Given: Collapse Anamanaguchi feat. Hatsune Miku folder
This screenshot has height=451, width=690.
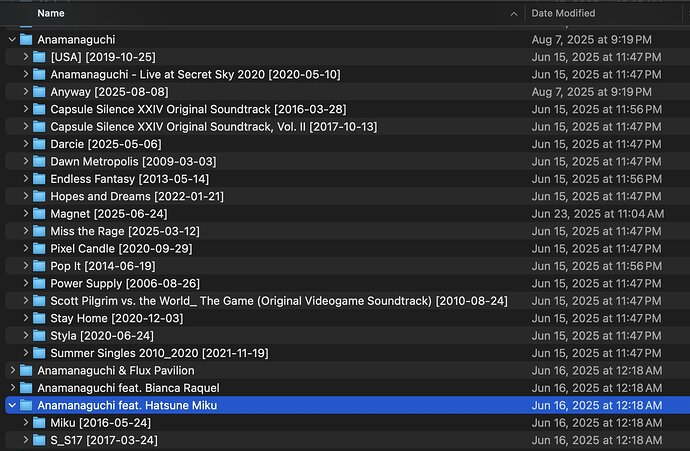Looking at the screenshot, I should pos(12,405).
